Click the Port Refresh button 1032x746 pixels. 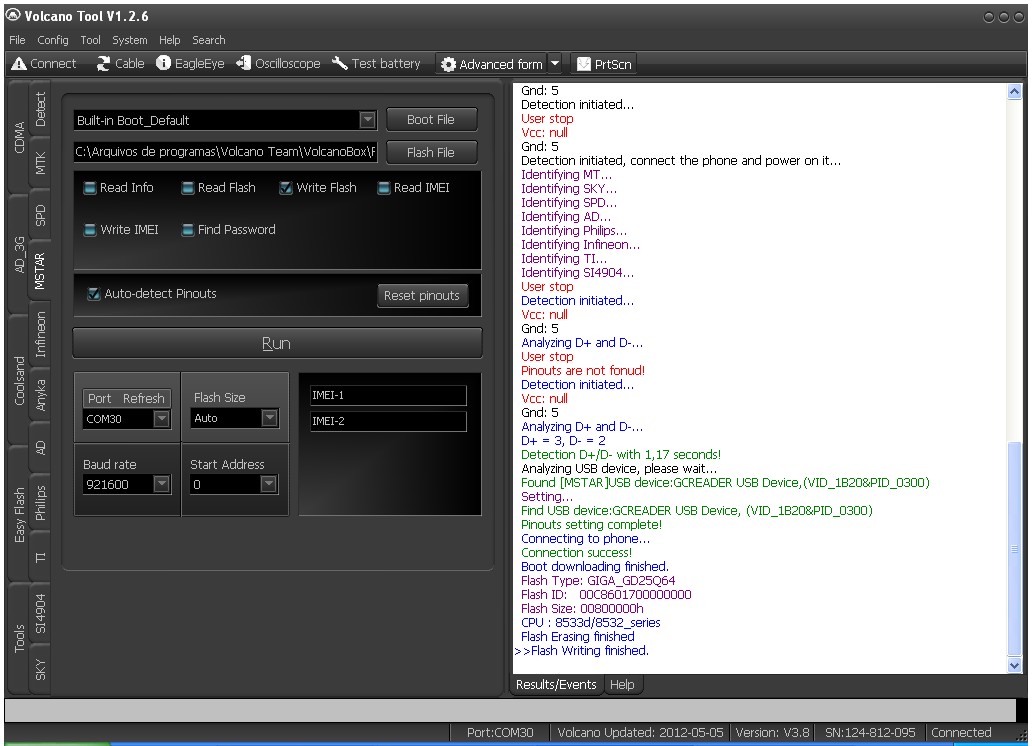click(x=126, y=398)
